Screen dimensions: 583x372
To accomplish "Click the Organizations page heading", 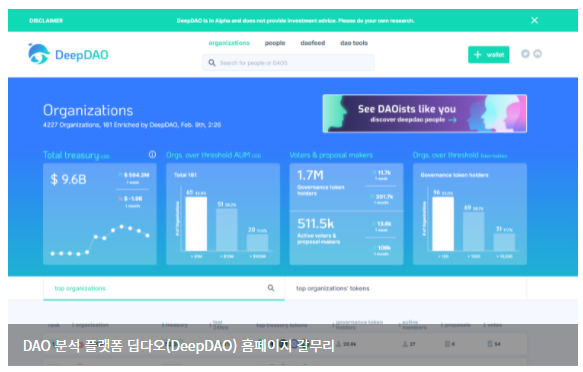I will click(x=88, y=110).
